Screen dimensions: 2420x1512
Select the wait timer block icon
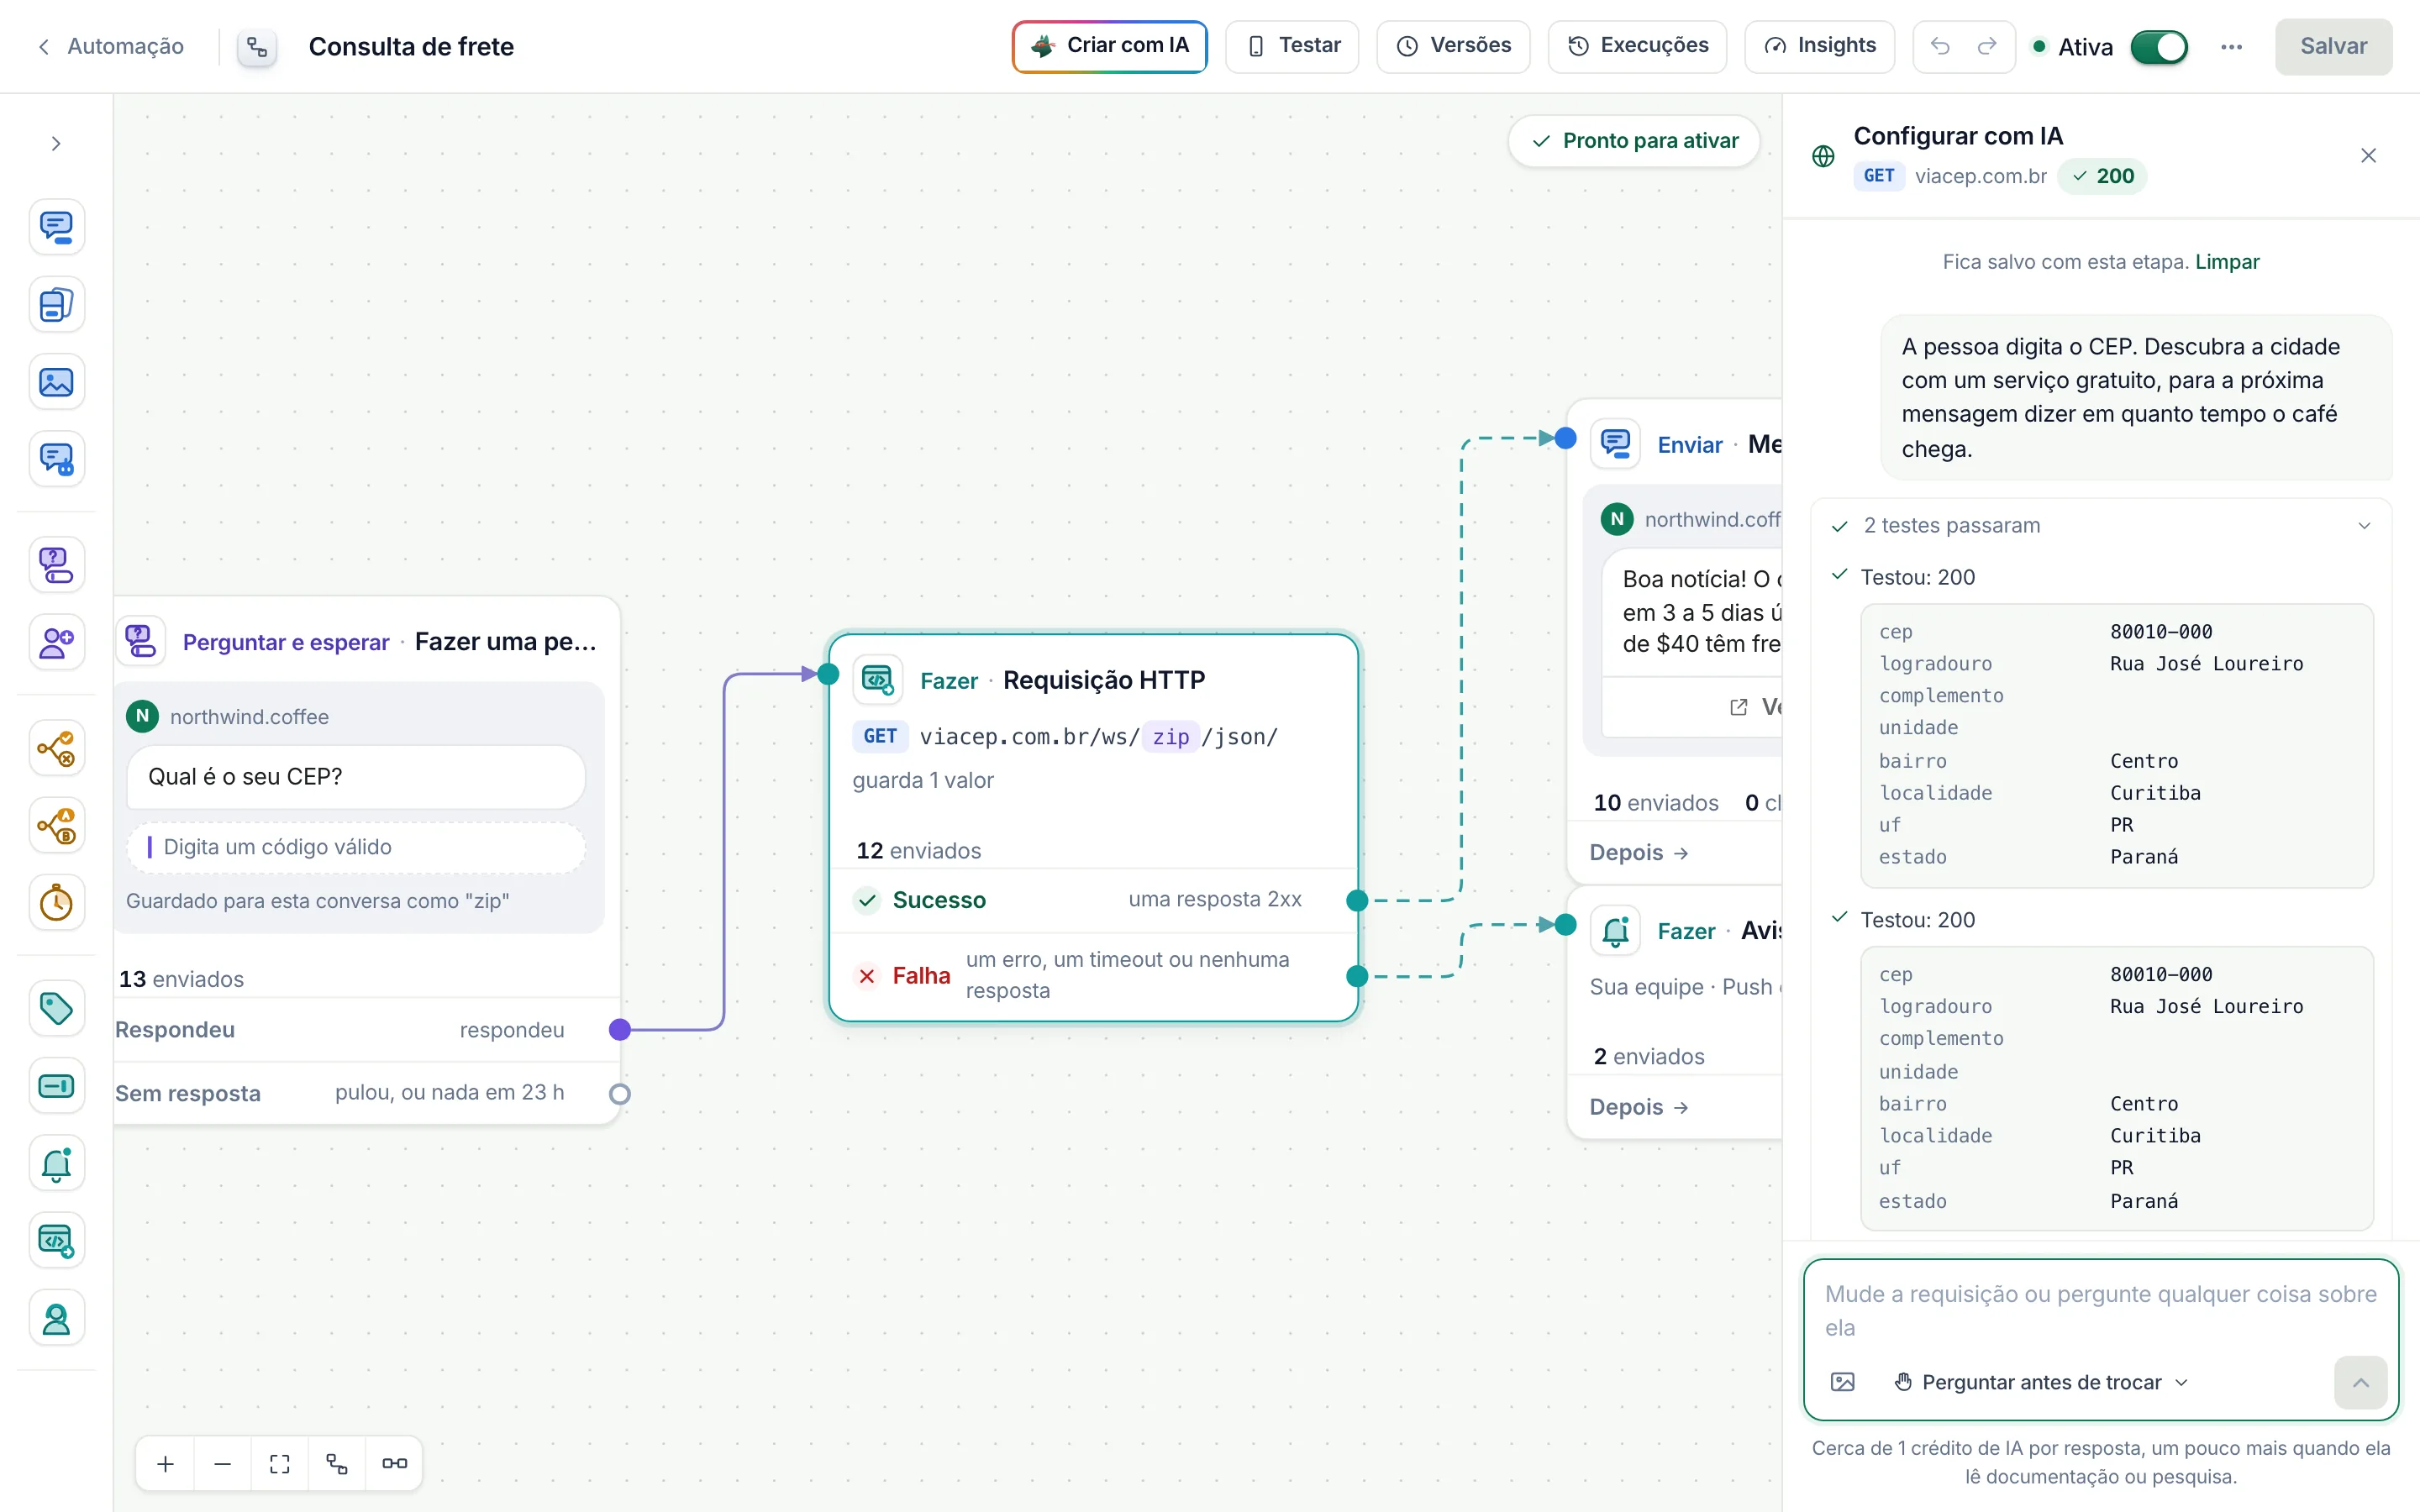pyautogui.click(x=56, y=903)
